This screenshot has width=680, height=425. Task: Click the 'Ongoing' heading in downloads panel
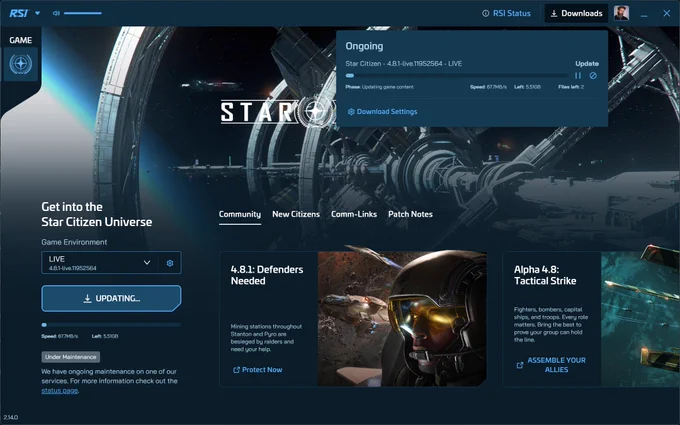click(x=364, y=46)
